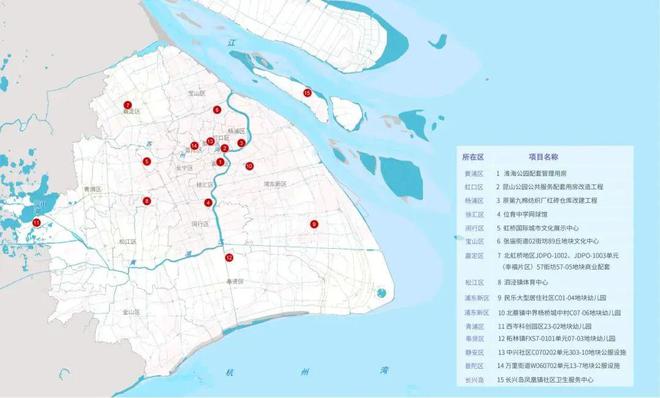The height and width of the screenshot is (398, 660).
Task: Select legend entry 9 民乐大型居住社区幼儿园
Action: pyautogui.click(x=551, y=298)
